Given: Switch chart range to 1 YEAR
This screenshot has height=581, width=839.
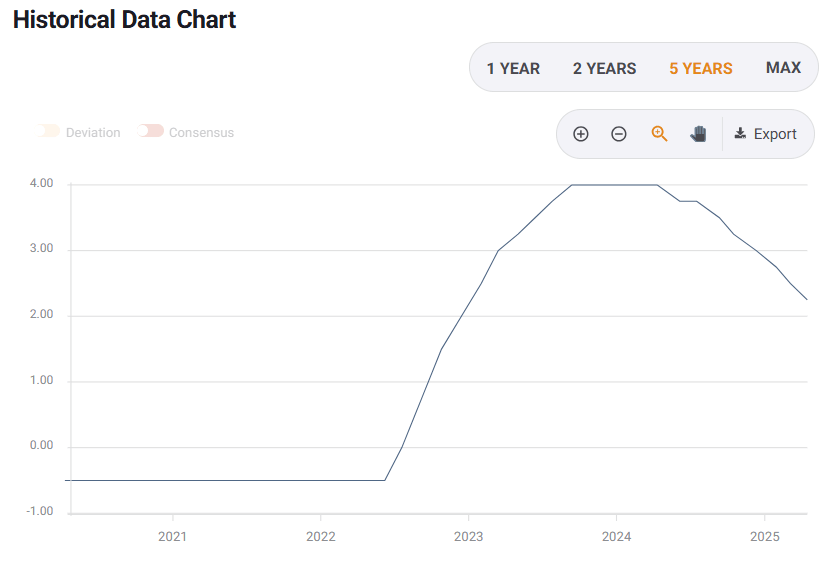Looking at the screenshot, I should coord(513,68).
